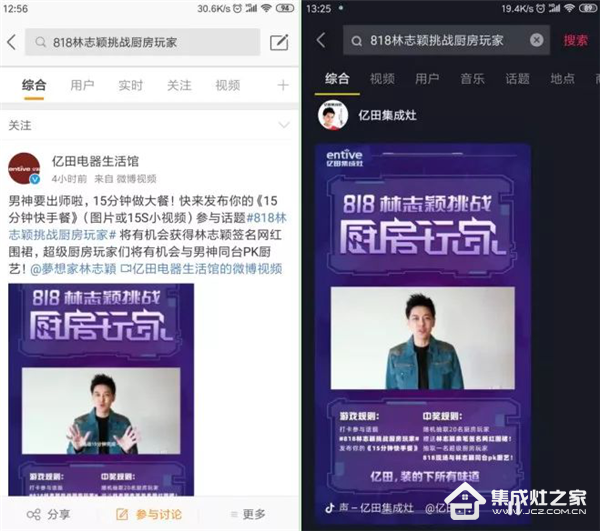The width and height of the screenshot is (600, 531).
Task: Open 更多 more options at bottom
Action: point(248,514)
